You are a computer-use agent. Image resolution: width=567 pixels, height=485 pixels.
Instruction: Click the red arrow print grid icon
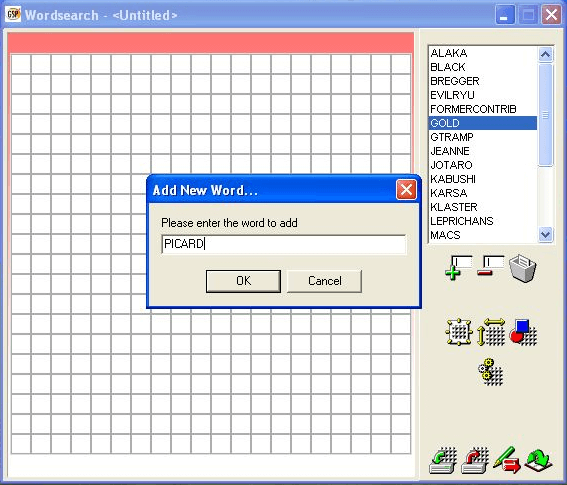click(475, 460)
